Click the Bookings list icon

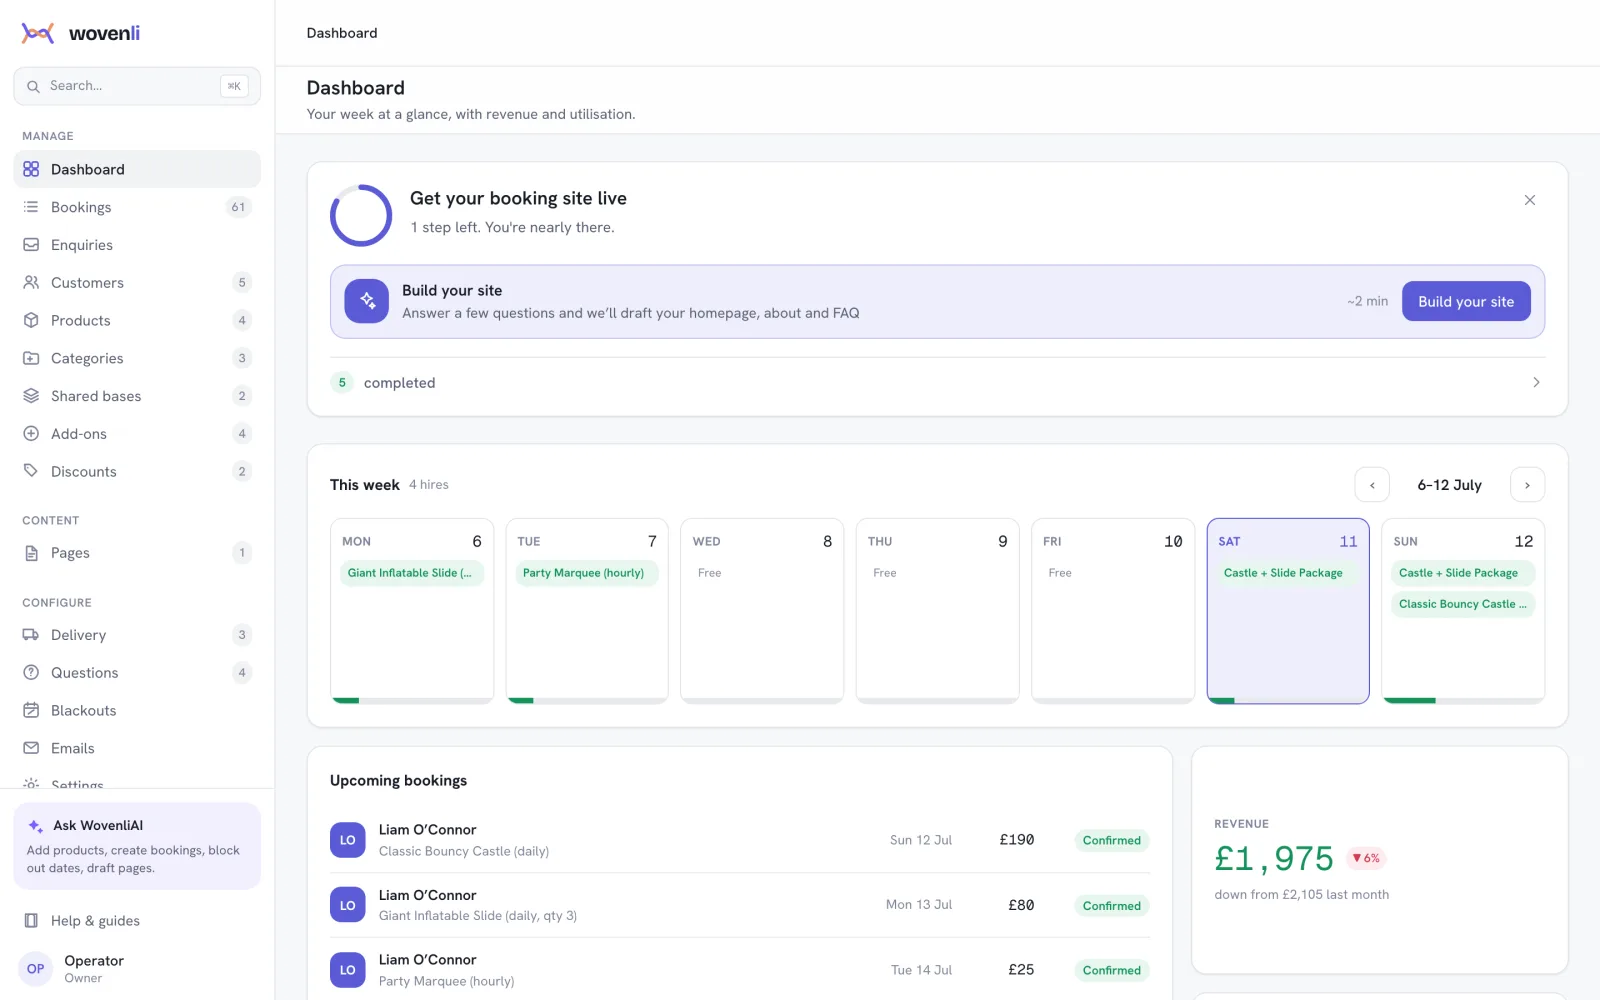point(31,207)
